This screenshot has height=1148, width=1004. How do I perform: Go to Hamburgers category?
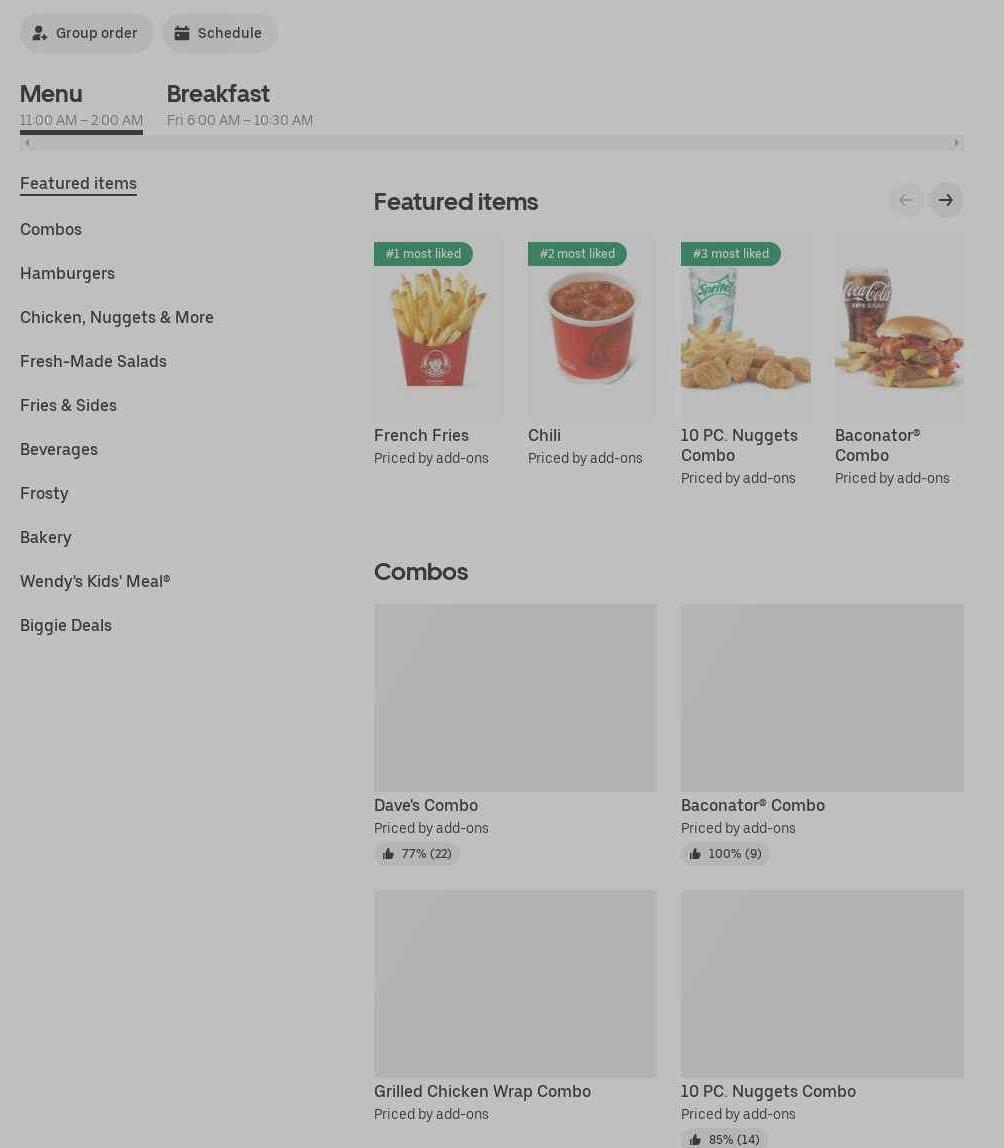point(67,273)
